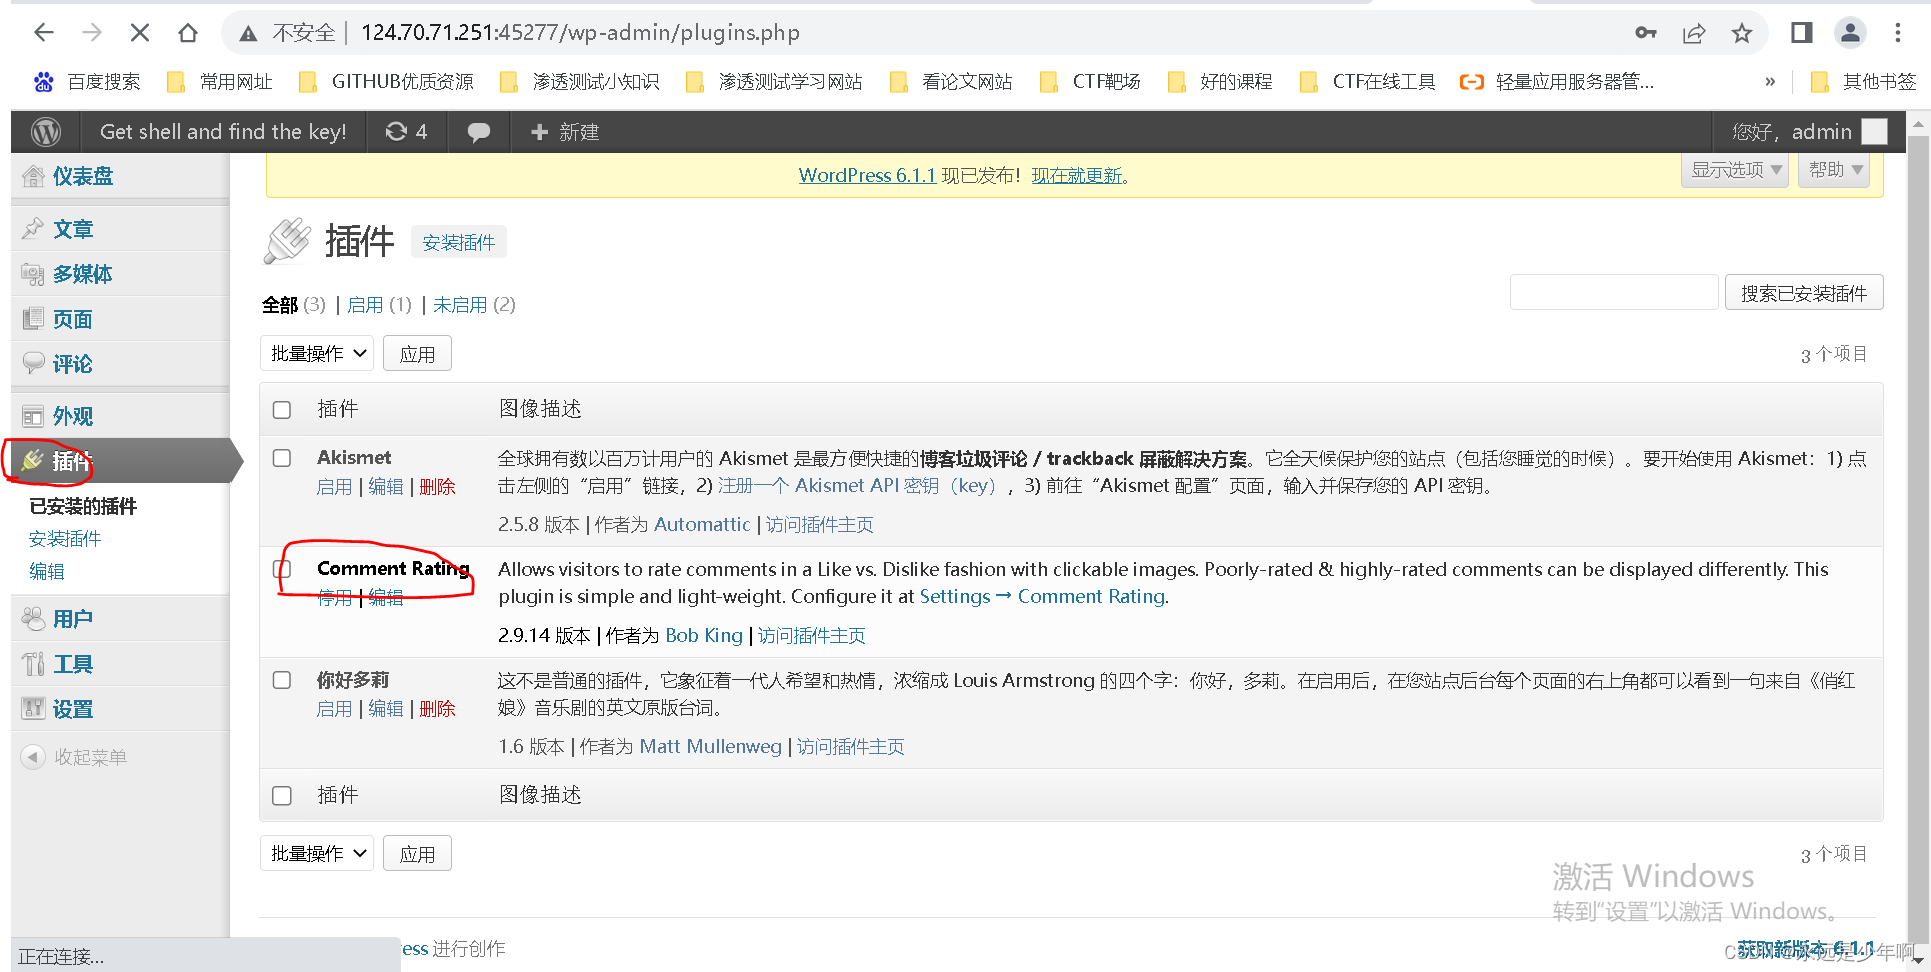This screenshot has width=1931, height=972.
Task: Click bottom 应用 apply button
Action: pos(417,854)
